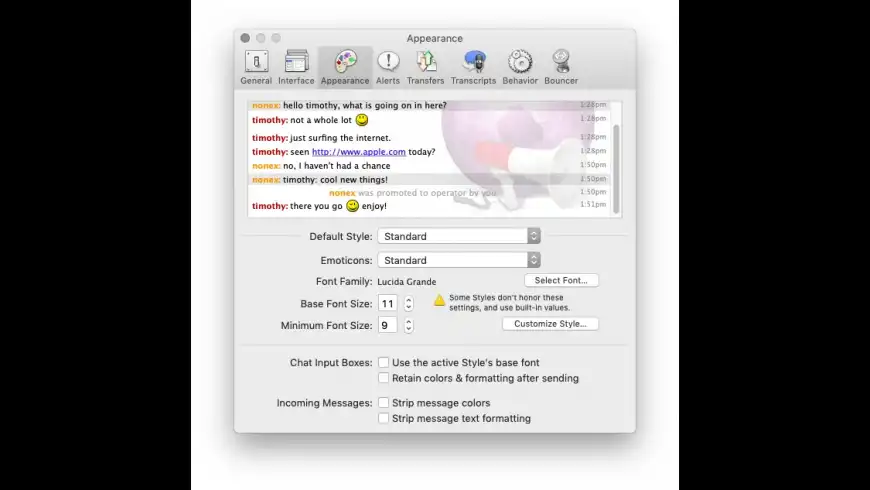The height and width of the screenshot is (490, 870).
Task: Enable 'Use the active Style's base font'
Action: tap(383, 362)
